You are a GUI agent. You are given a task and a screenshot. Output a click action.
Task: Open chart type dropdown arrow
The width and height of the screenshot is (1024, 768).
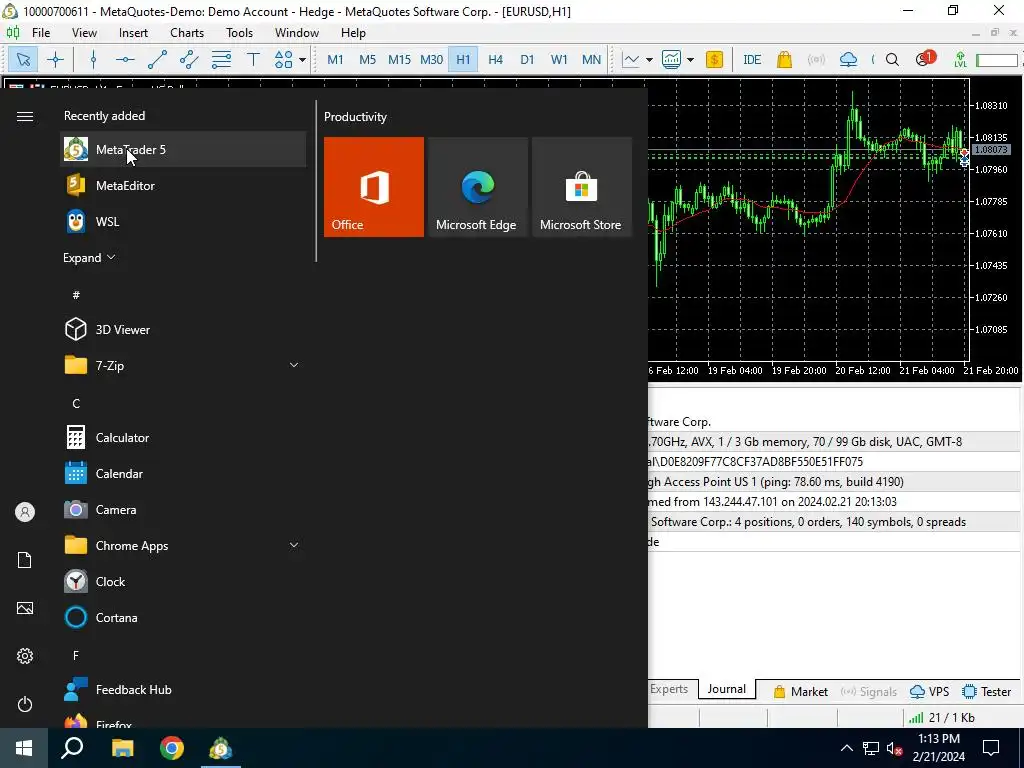[x=649, y=59]
